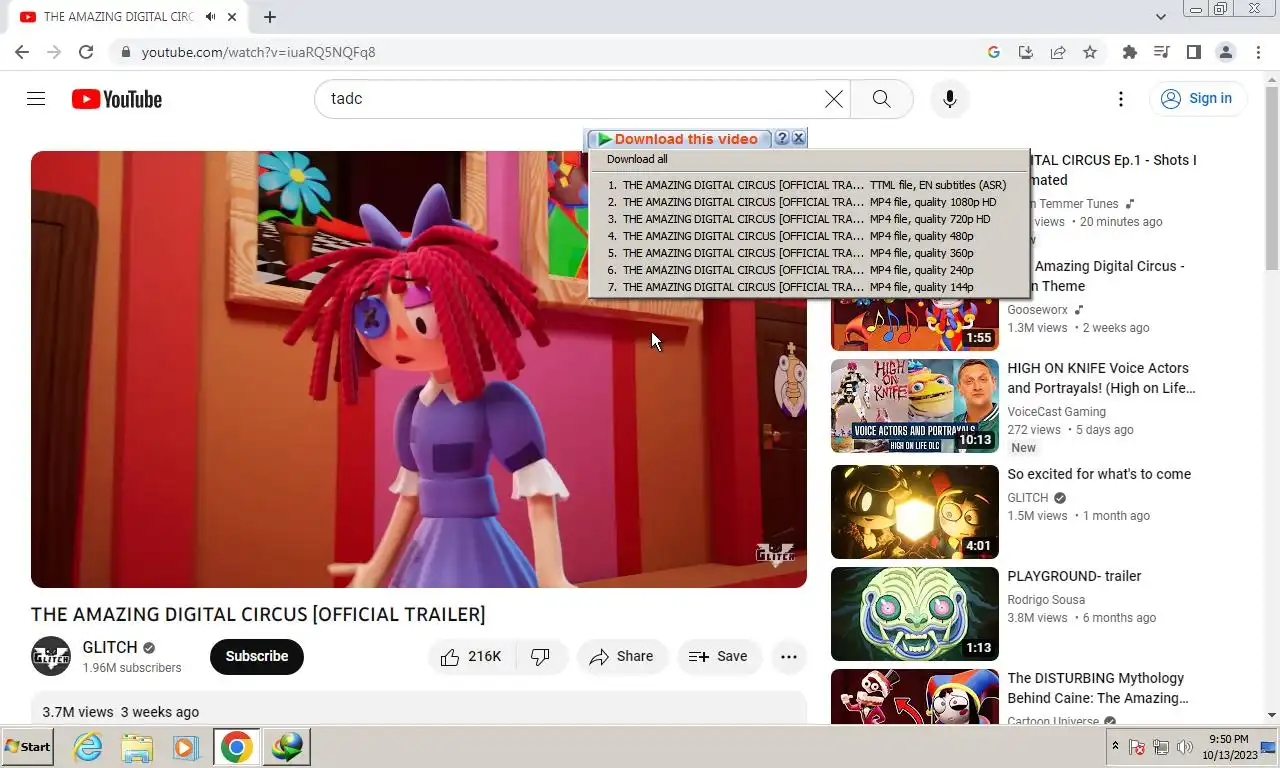Open volume control in system tray
The width and height of the screenshot is (1280, 768).
1185,747
